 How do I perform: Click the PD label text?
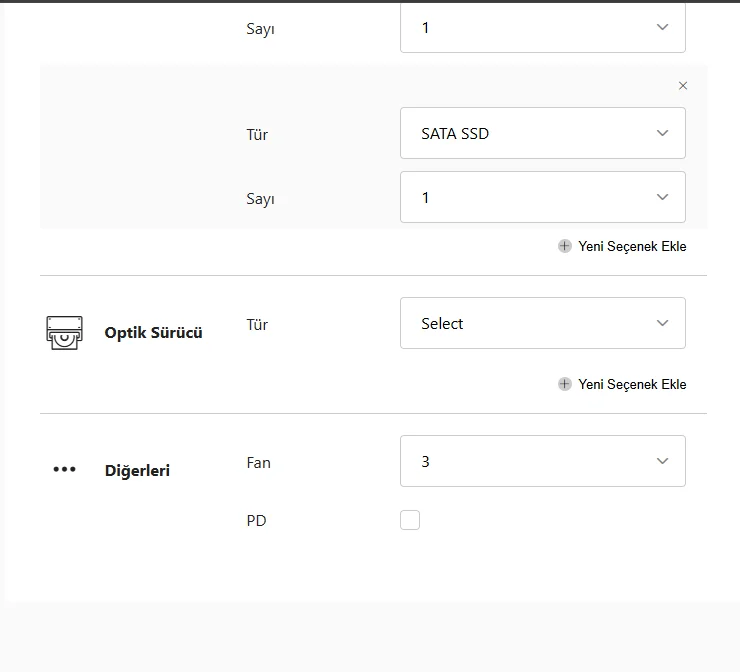click(x=256, y=521)
